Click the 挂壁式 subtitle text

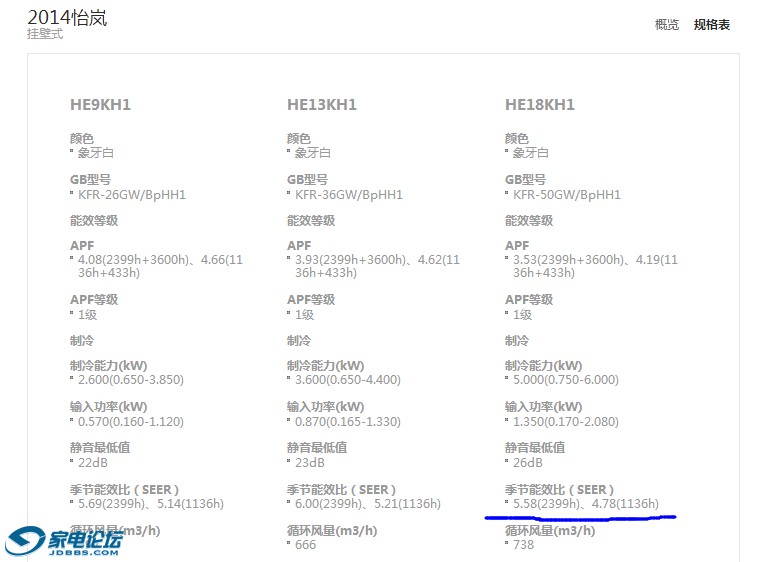pyautogui.click(x=45, y=34)
